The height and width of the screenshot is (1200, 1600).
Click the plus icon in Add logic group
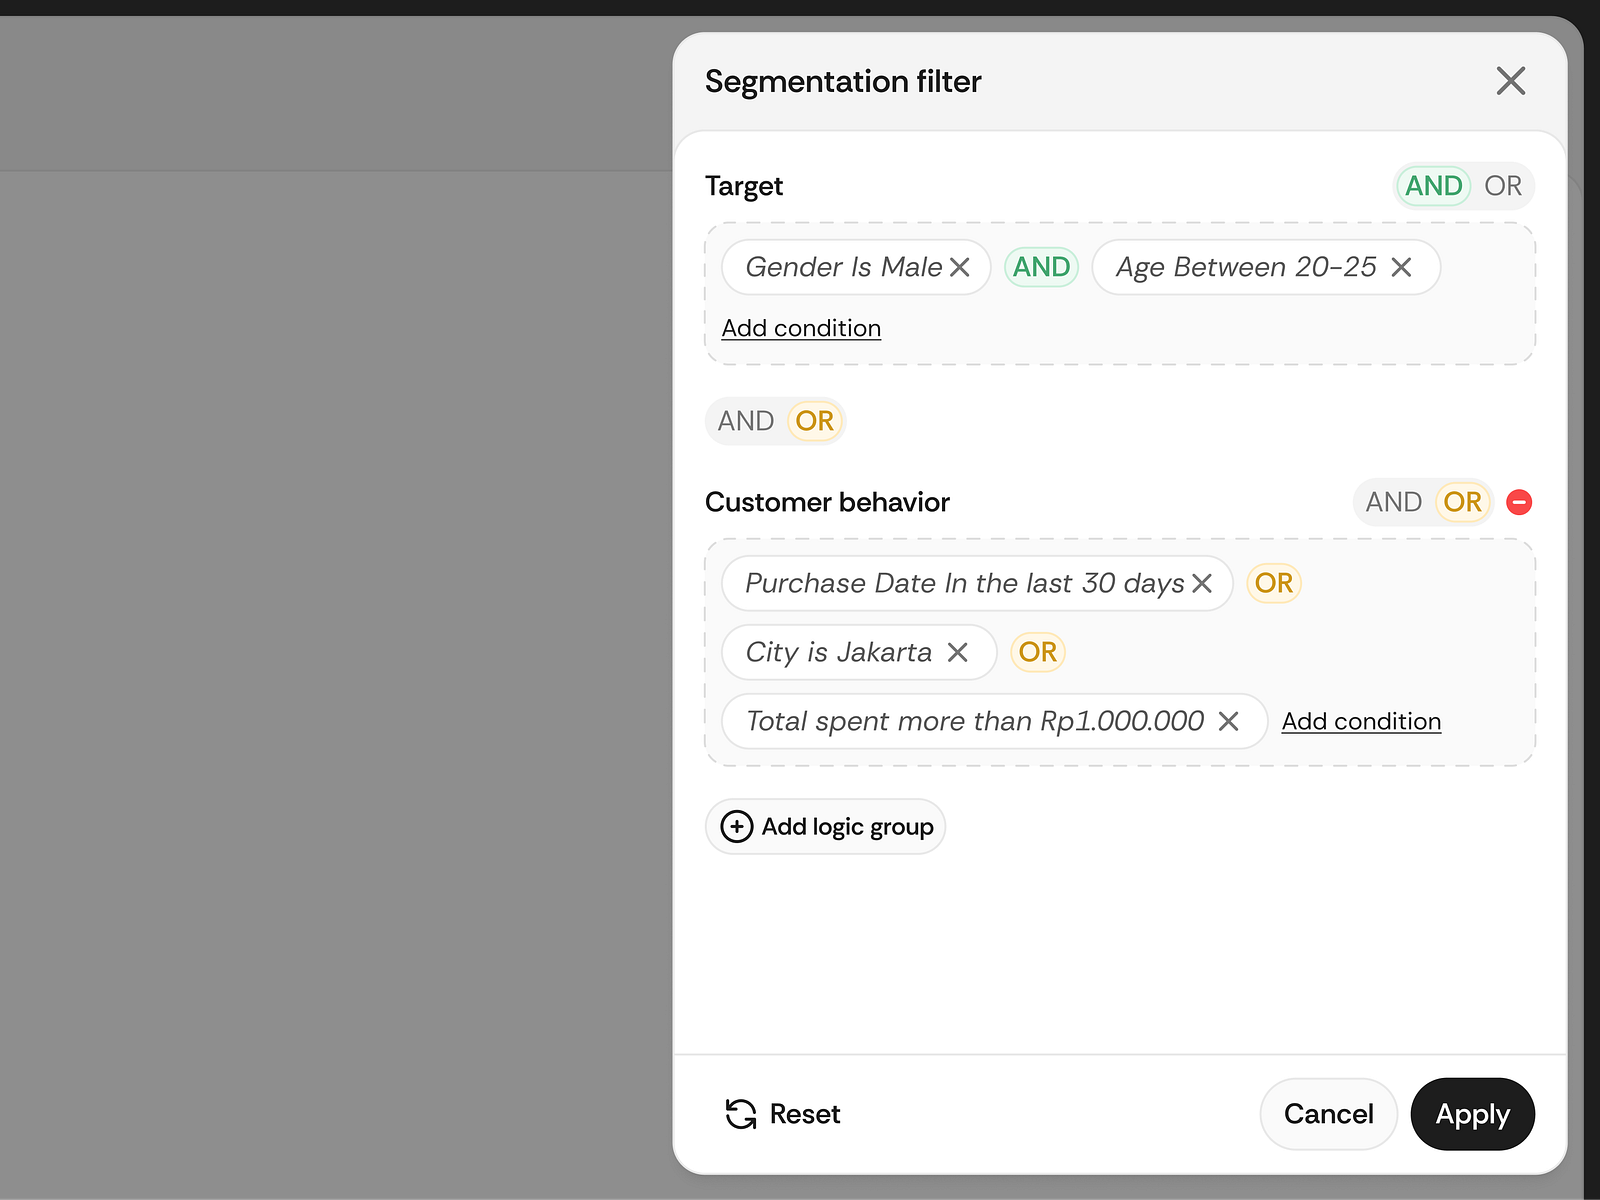click(737, 827)
